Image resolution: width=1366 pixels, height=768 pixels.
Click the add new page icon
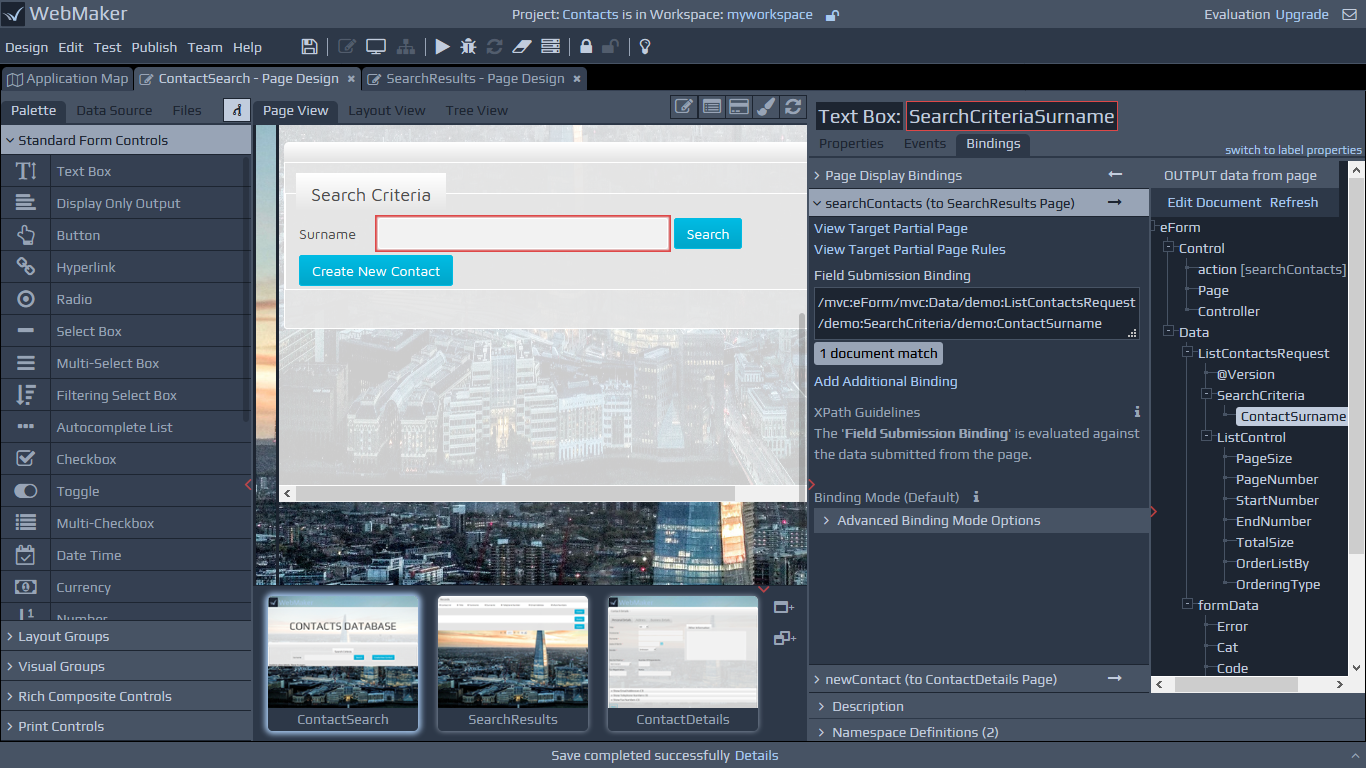[x=784, y=607]
